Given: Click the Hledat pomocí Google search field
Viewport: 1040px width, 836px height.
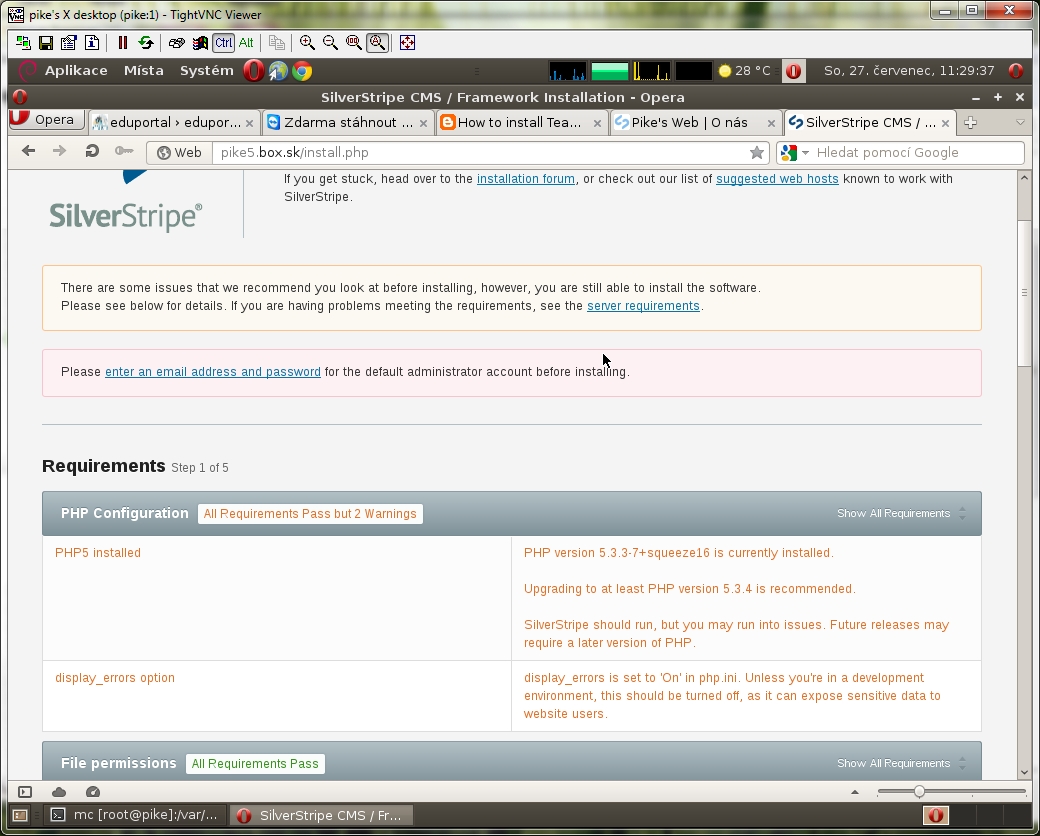Looking at the screenshot, I should 918,153.
